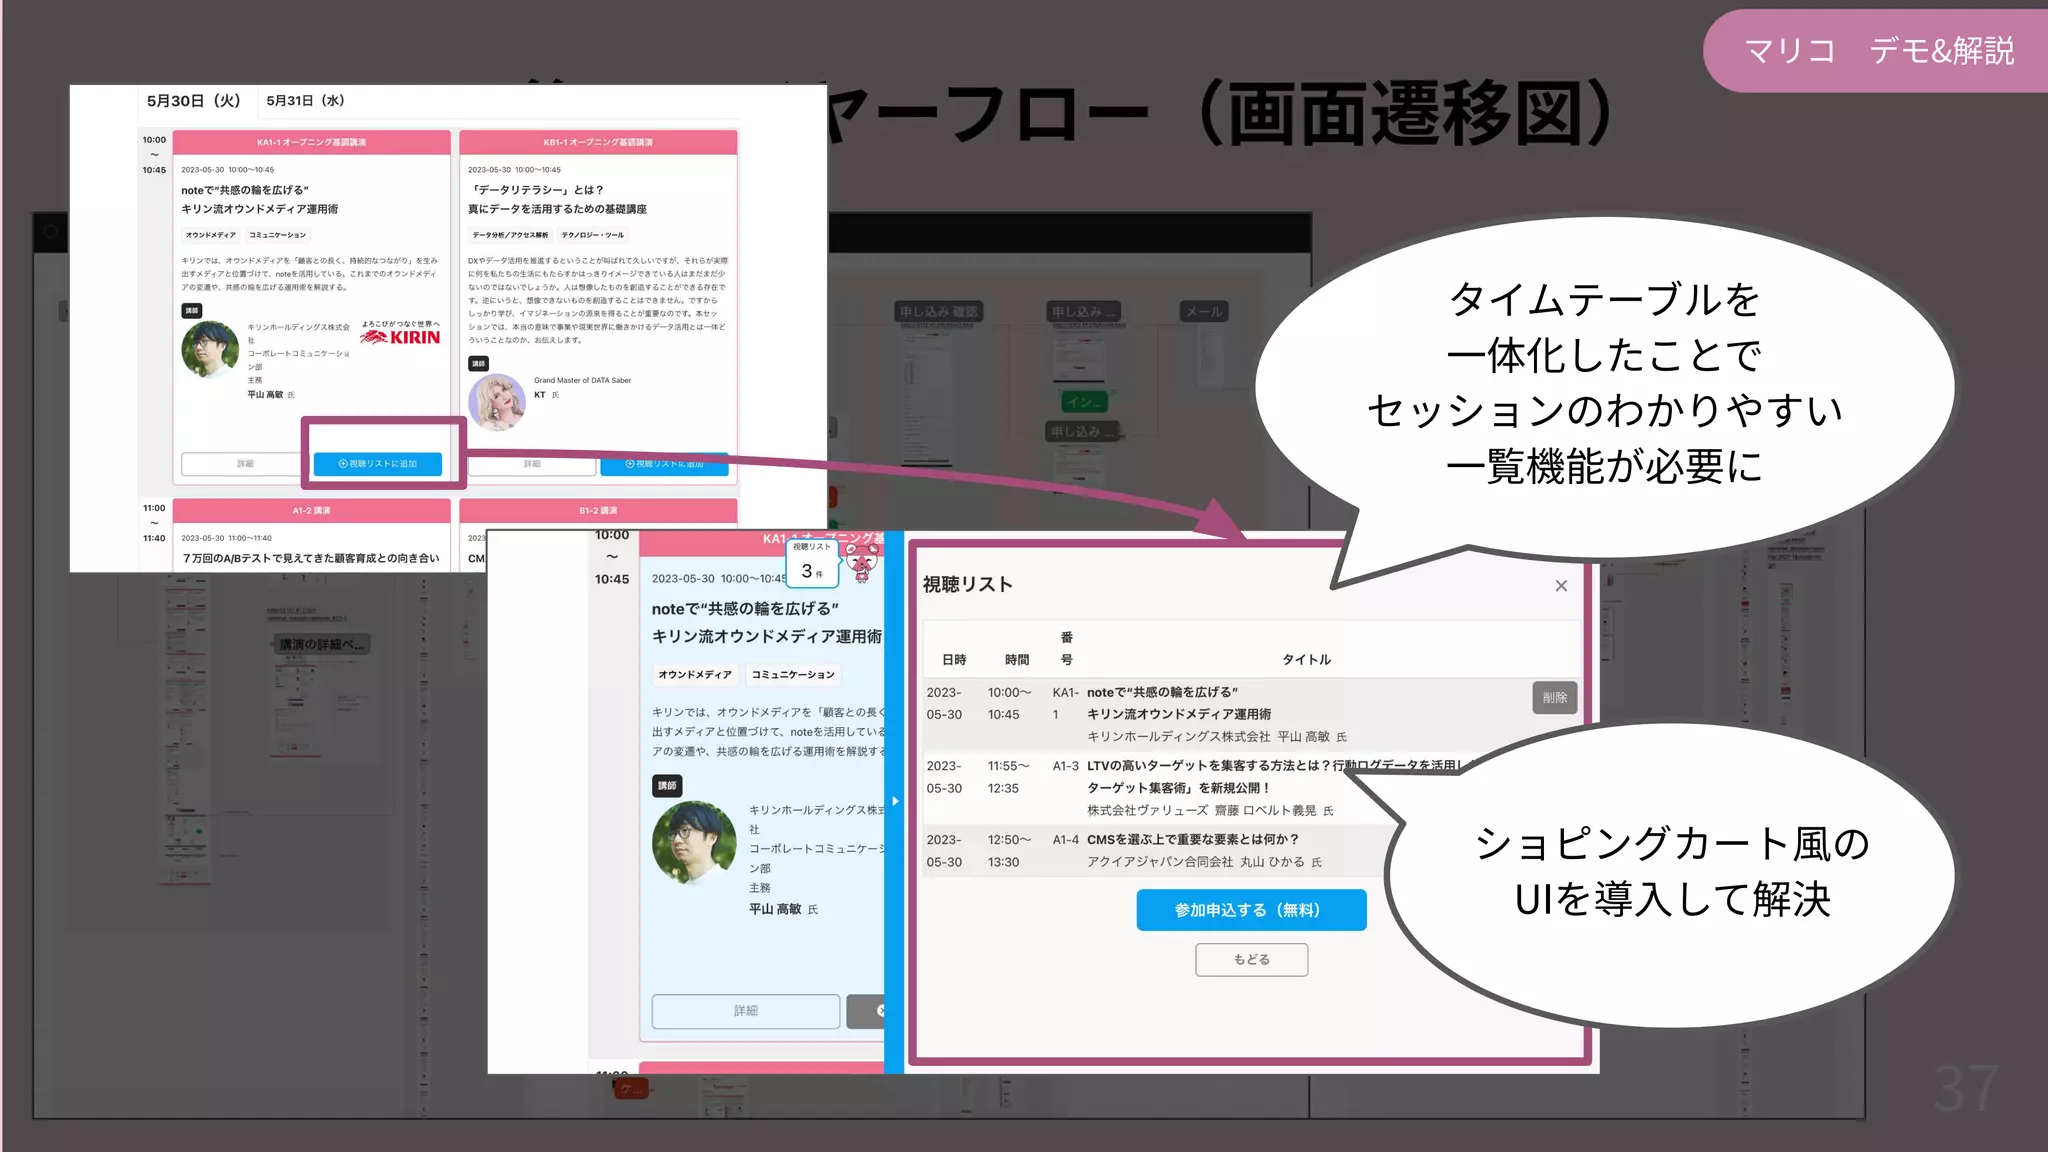Viewport: 2048px width, 1152px height.
Task: Click the データ分析/アクセス解析 tag
Action: pyautogui.click(x=510, y=235)
